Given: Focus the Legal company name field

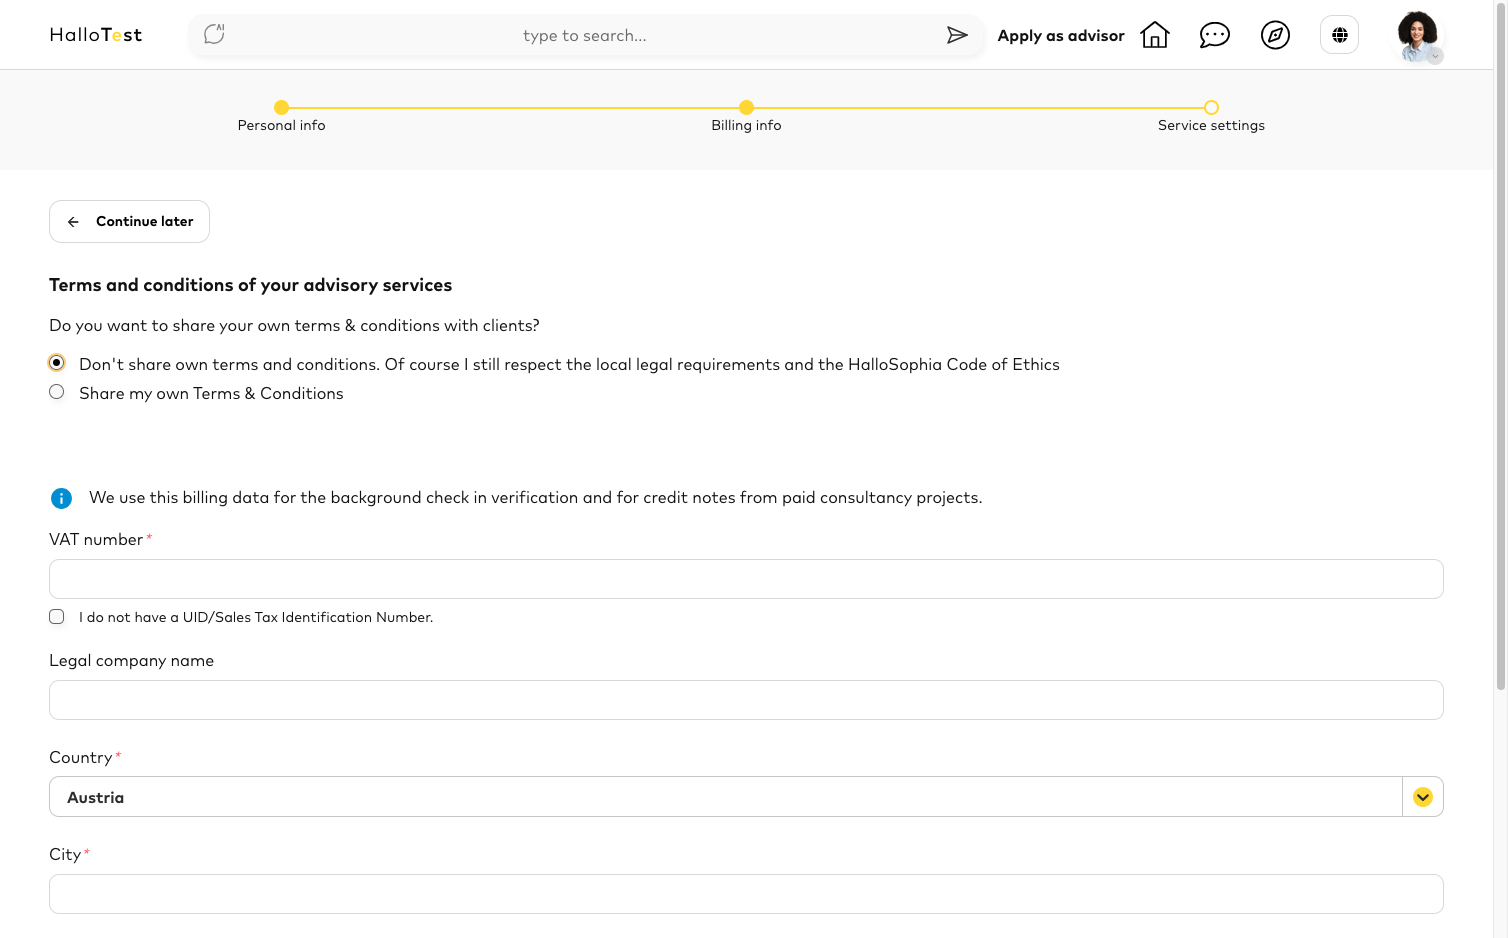Looking at the screenshot, I should (746, 700).
